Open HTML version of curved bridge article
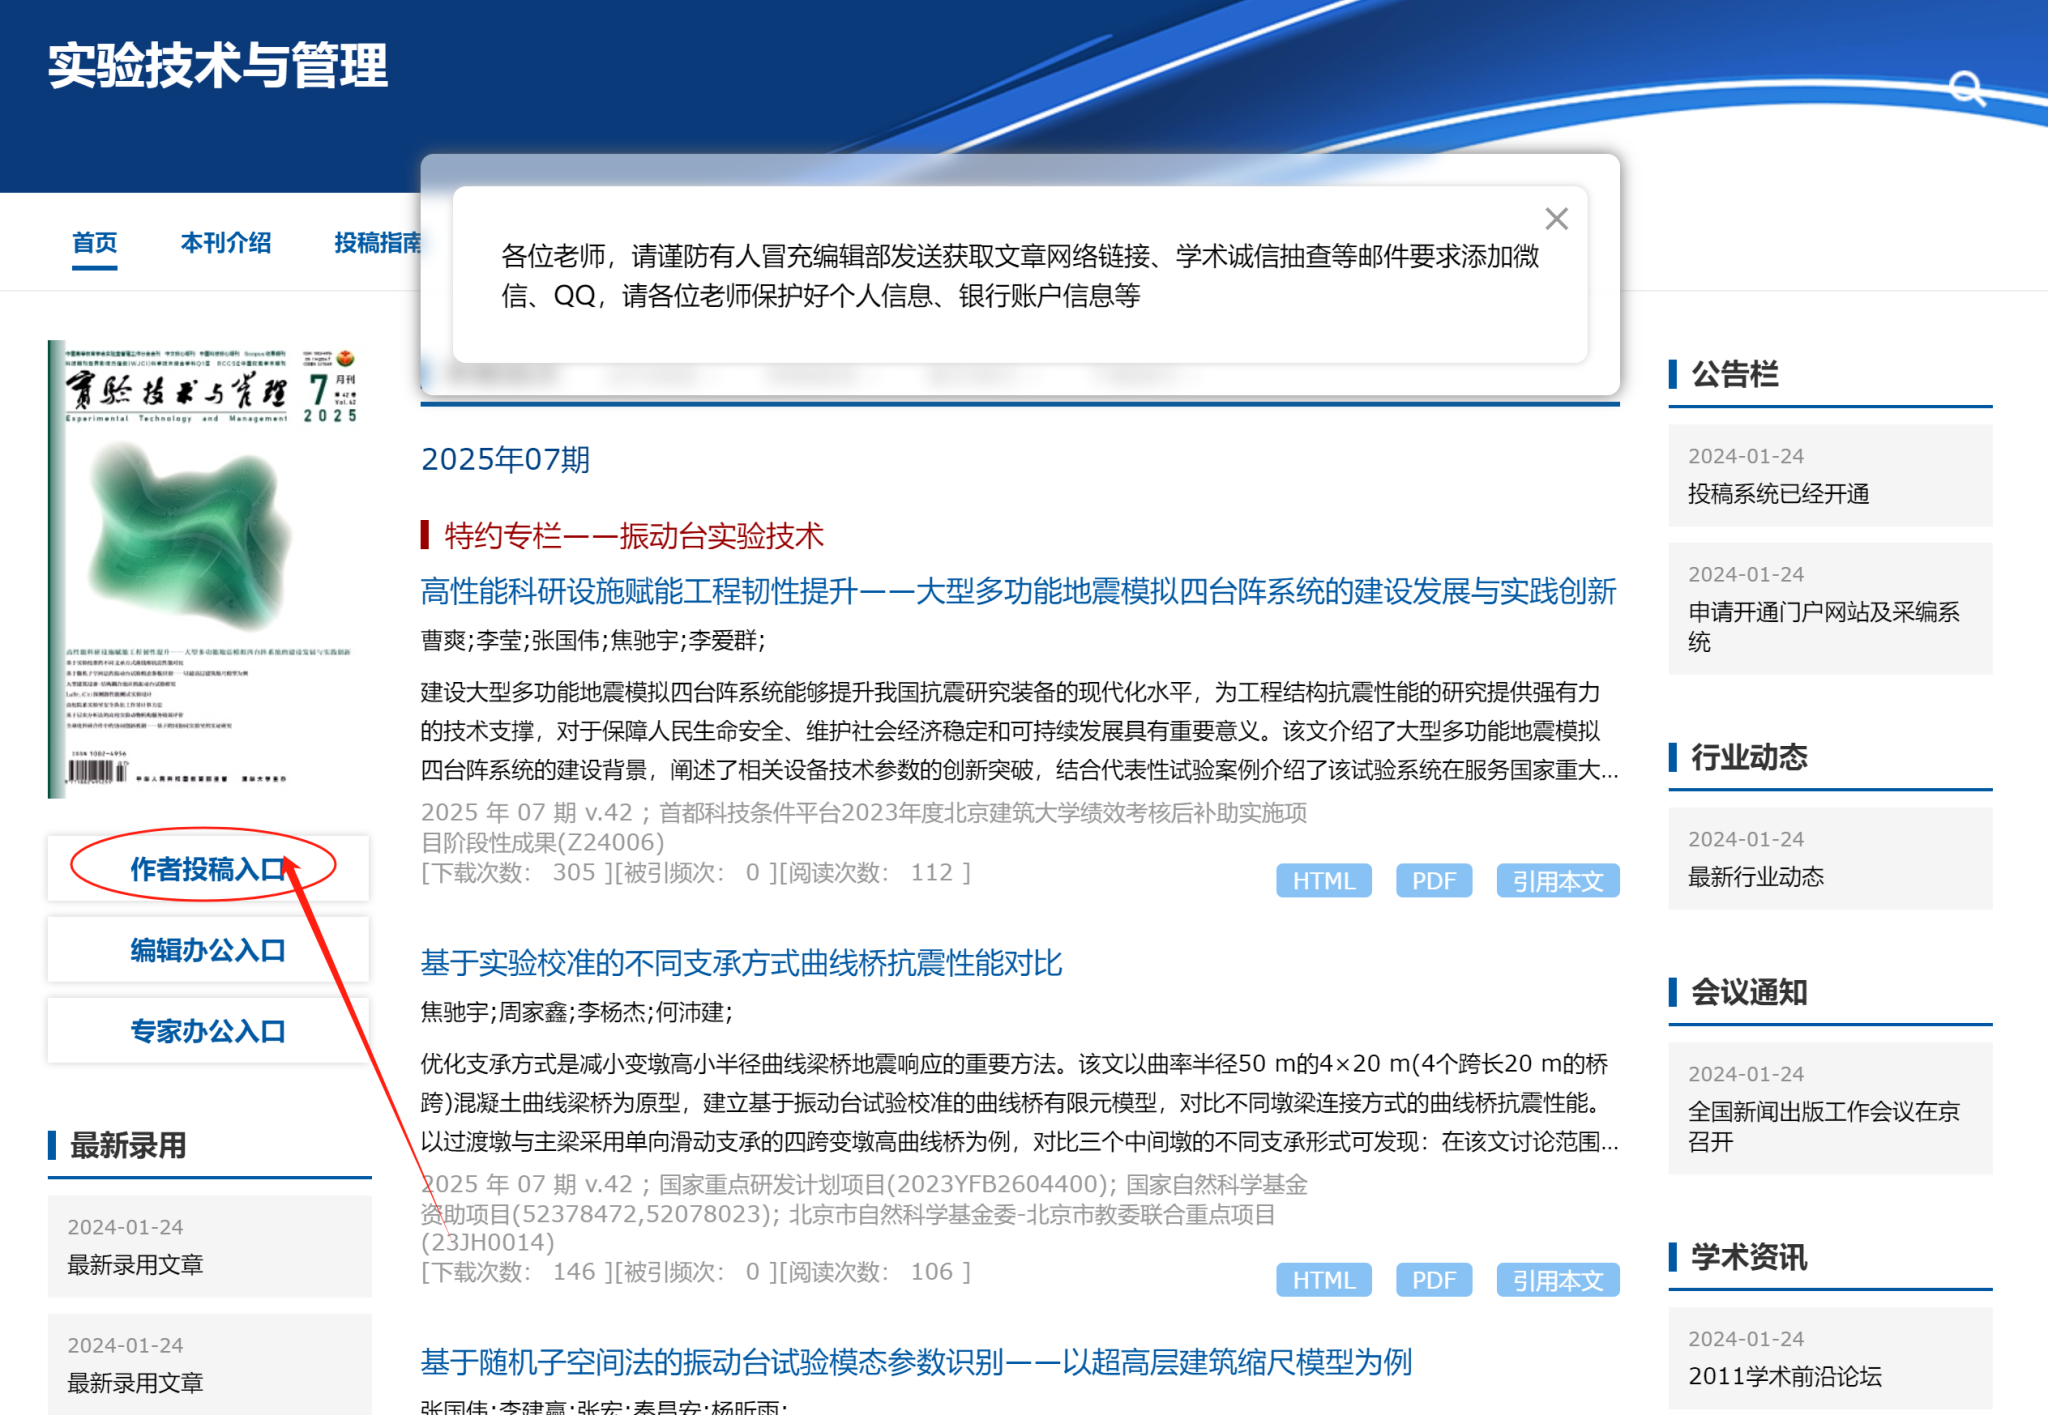 [1323, 1280]
